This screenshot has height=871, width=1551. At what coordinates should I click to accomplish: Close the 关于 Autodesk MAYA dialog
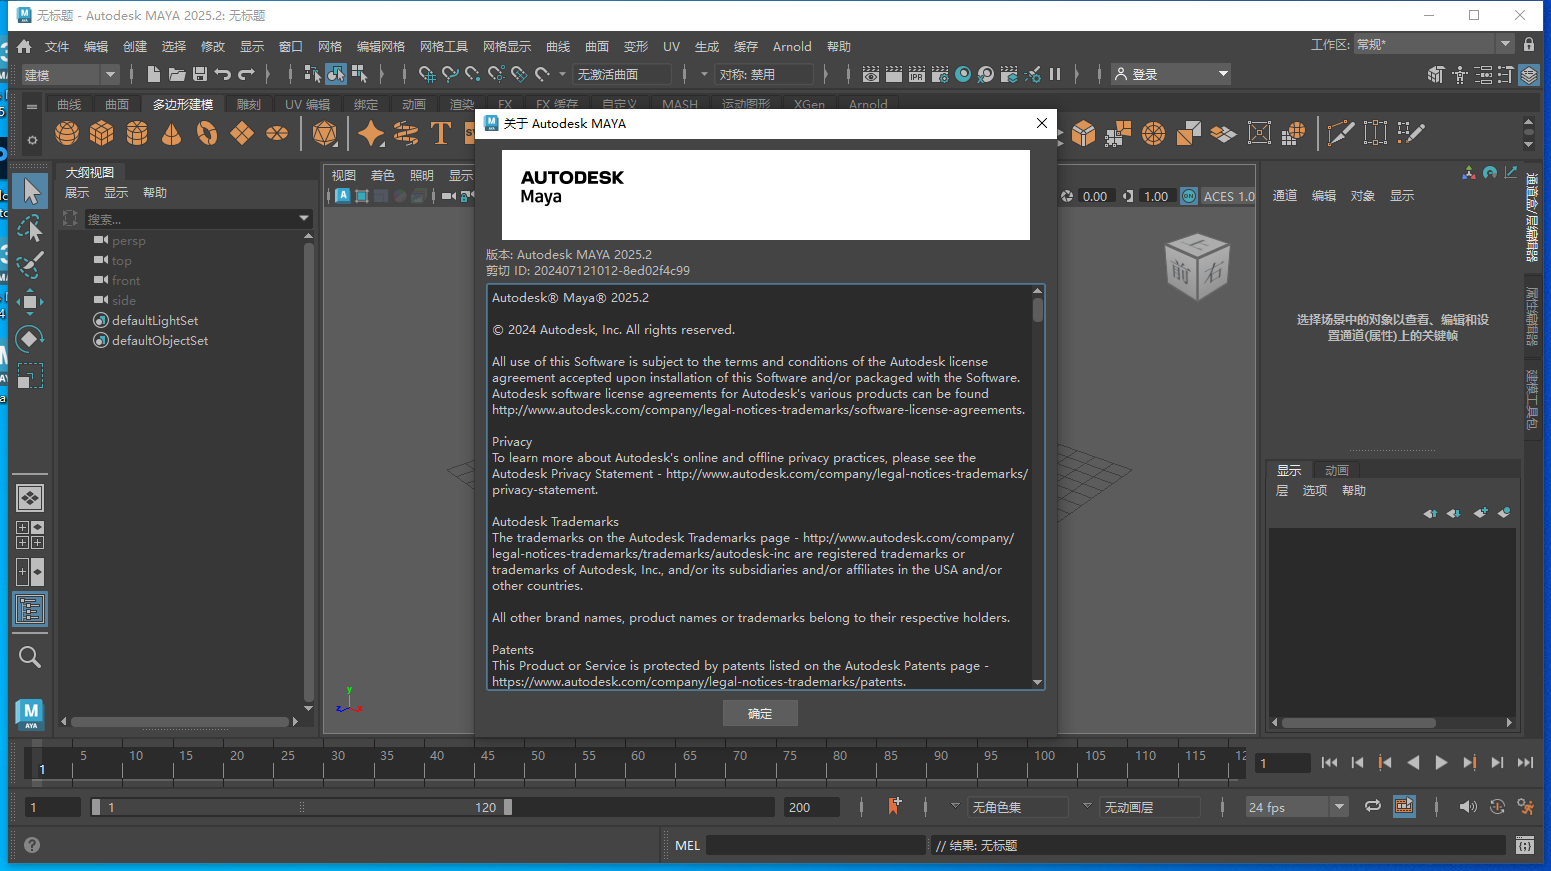click(1041, 123)
